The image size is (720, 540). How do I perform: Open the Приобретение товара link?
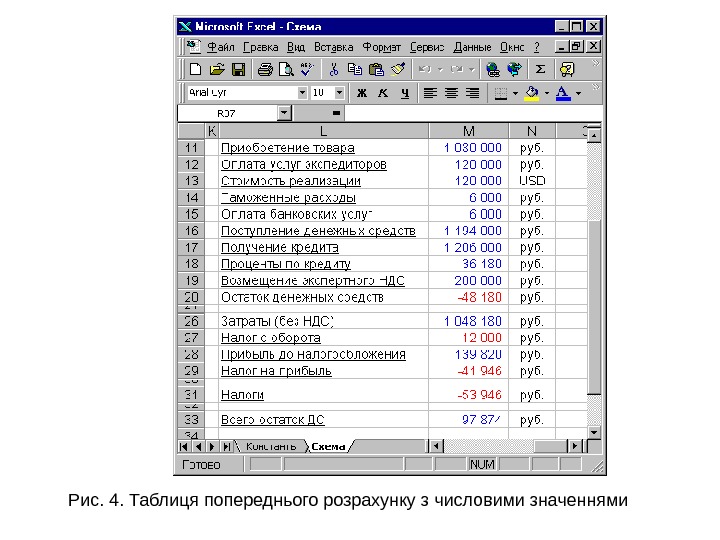pyautogui.click(x=287, y=148)
